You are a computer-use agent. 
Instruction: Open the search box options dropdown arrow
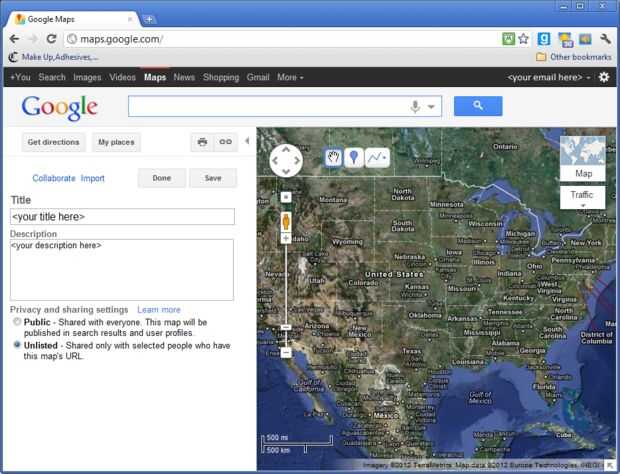tap(431, 106)
